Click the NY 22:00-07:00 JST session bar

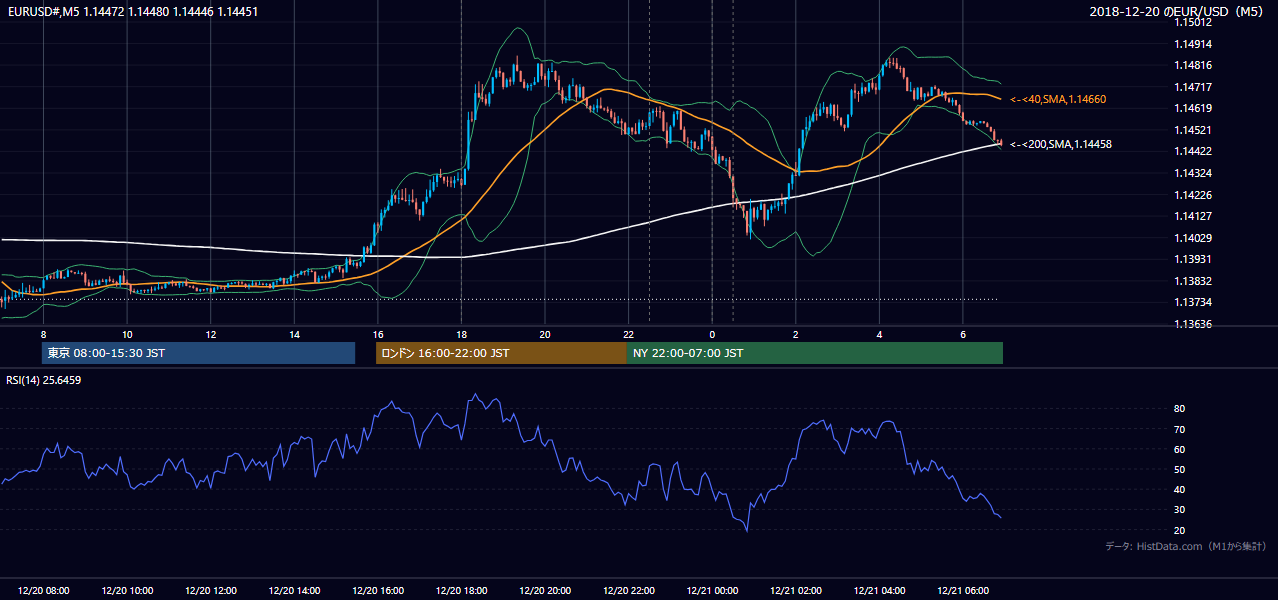coord(815,353)
